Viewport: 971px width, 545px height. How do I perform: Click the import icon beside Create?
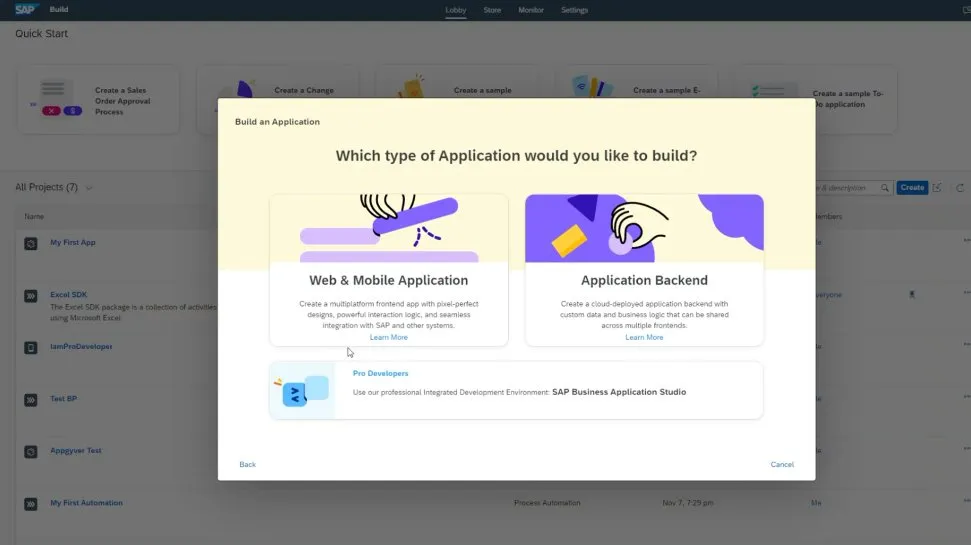click(x=937, y=188)
